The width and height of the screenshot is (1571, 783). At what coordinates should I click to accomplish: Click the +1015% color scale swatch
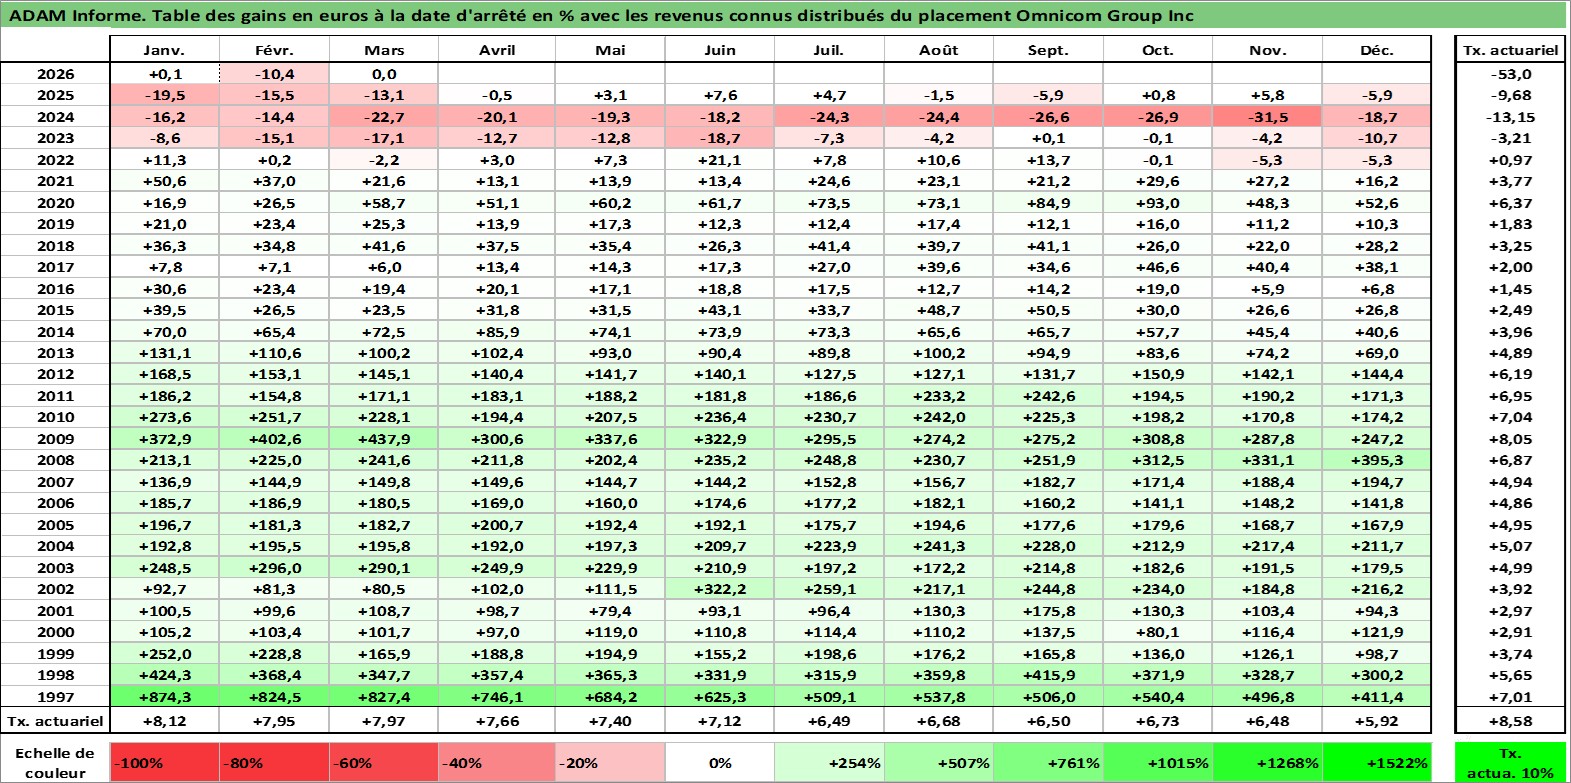click(1158, 762)
